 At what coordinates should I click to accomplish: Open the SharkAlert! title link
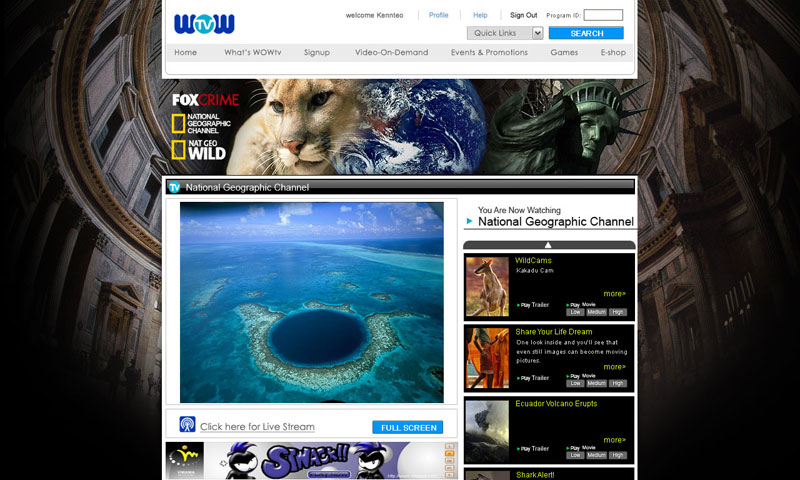click(x=535, y=475)
